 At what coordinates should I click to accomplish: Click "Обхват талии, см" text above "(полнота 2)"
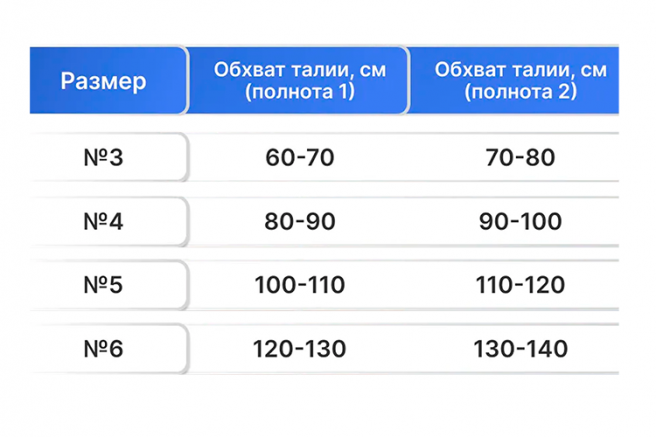coord(521,70)
